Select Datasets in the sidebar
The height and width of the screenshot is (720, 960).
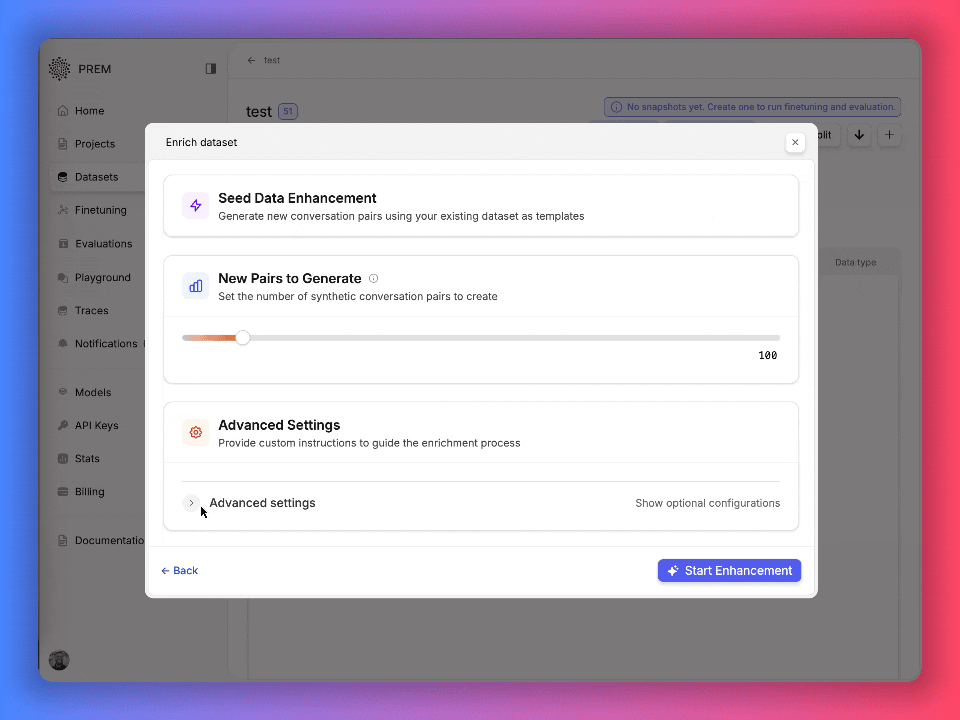(x=96, y=177)
